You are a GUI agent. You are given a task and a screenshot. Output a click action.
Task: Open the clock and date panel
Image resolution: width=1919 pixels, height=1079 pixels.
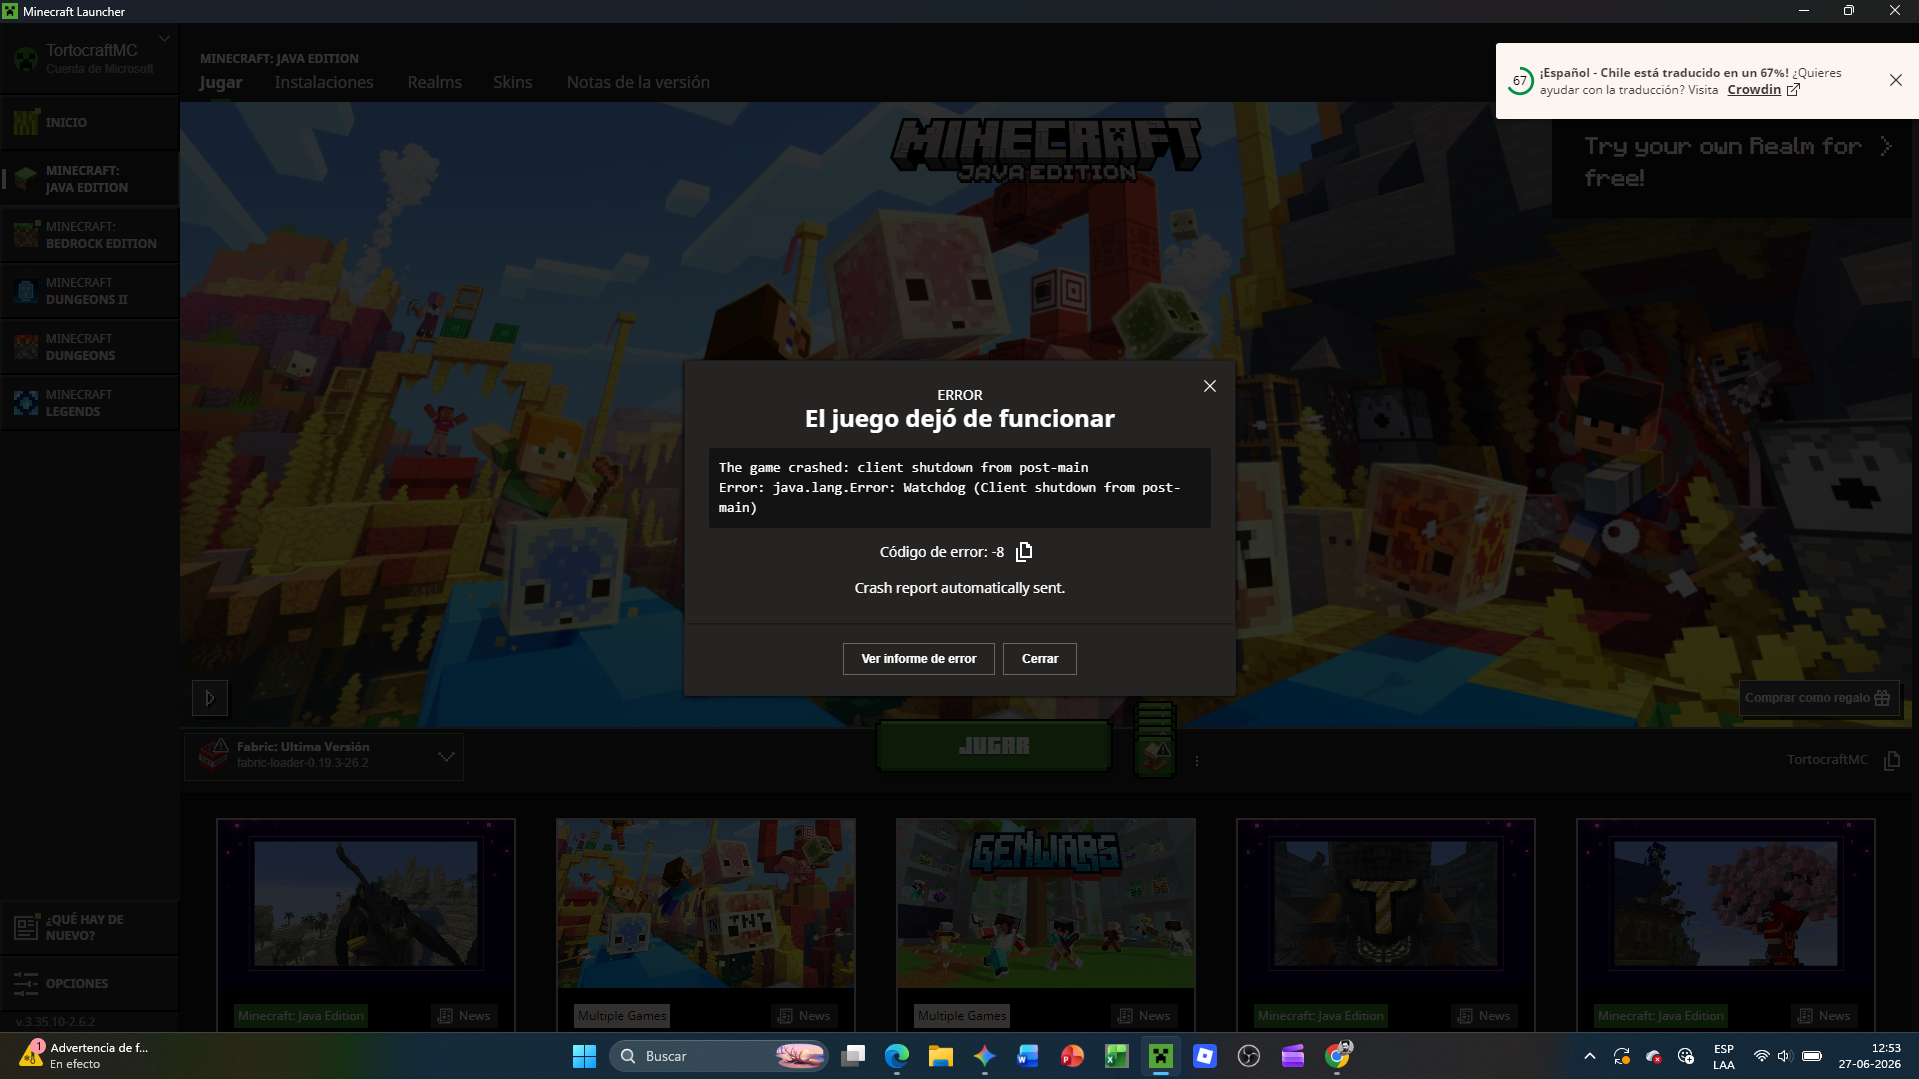[1869, 1056]
